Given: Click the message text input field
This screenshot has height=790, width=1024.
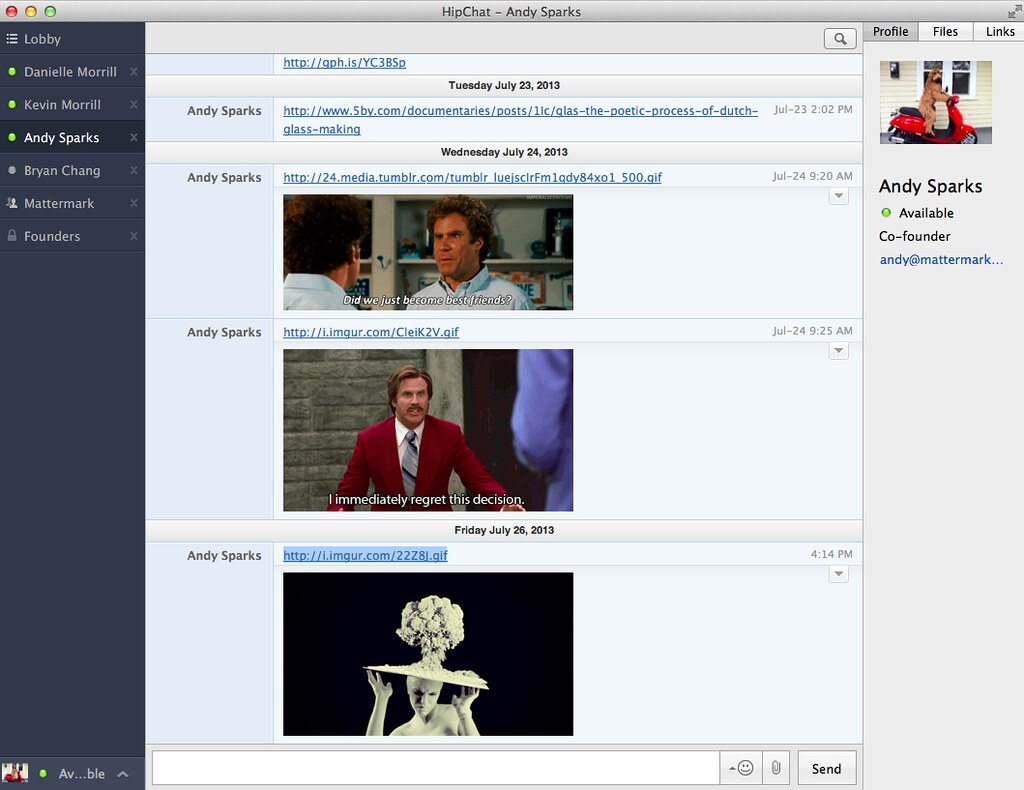Looking at the screenshot, I should (x=436, y=768).
